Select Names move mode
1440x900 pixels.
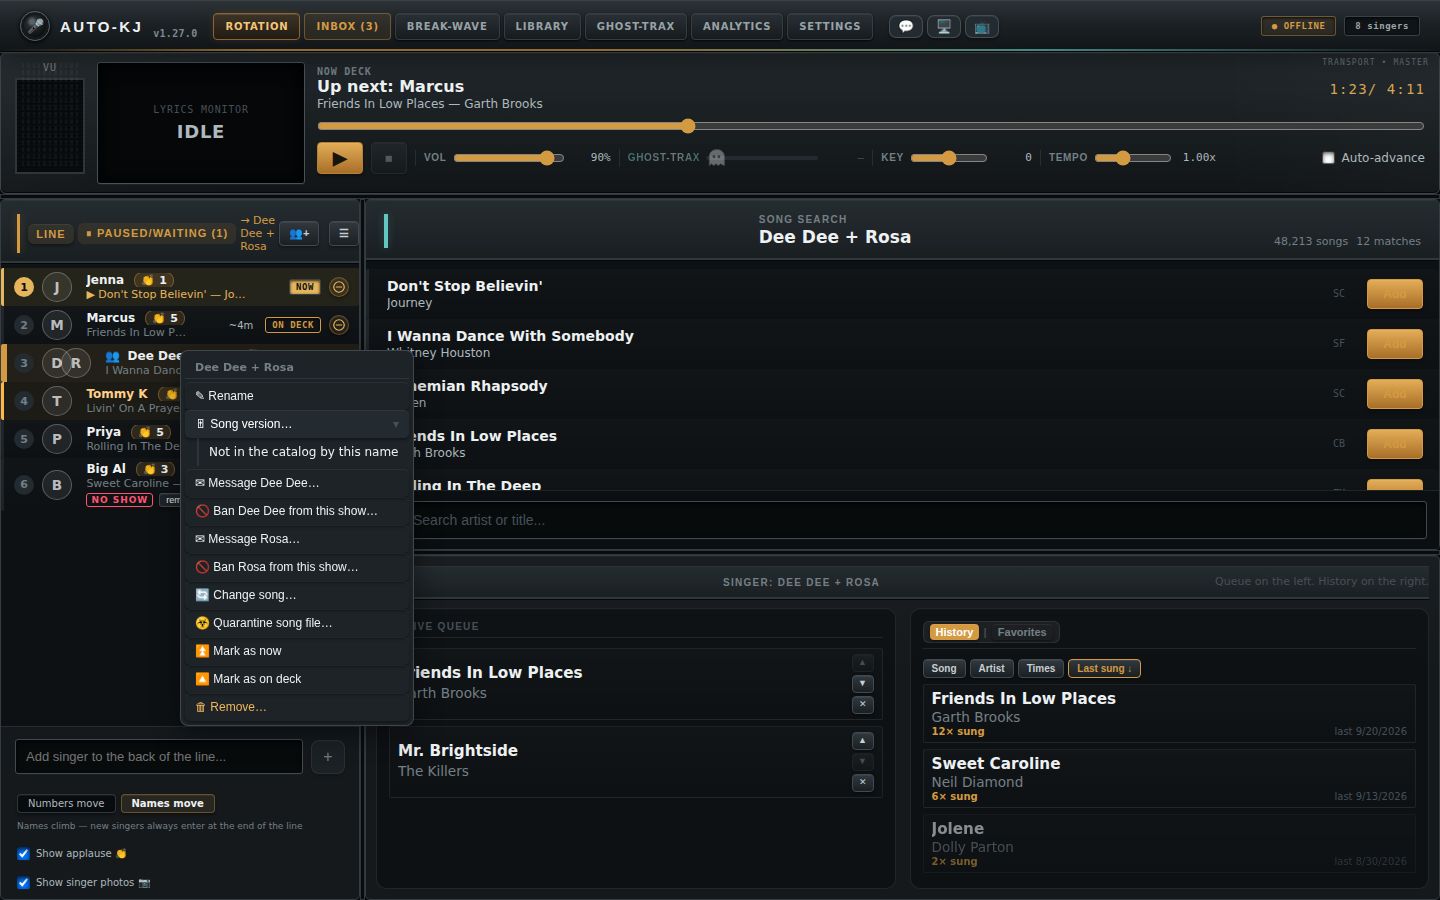tap(167, 804)
